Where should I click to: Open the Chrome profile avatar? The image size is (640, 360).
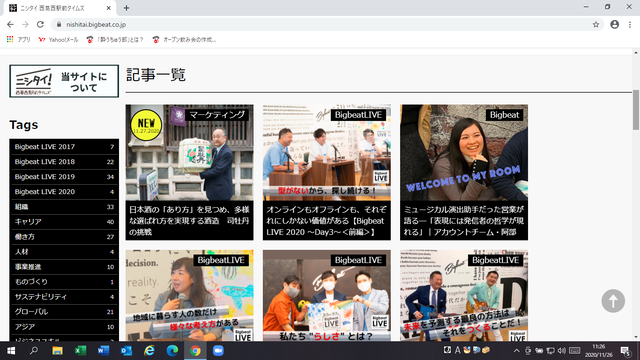coord(614,24)
